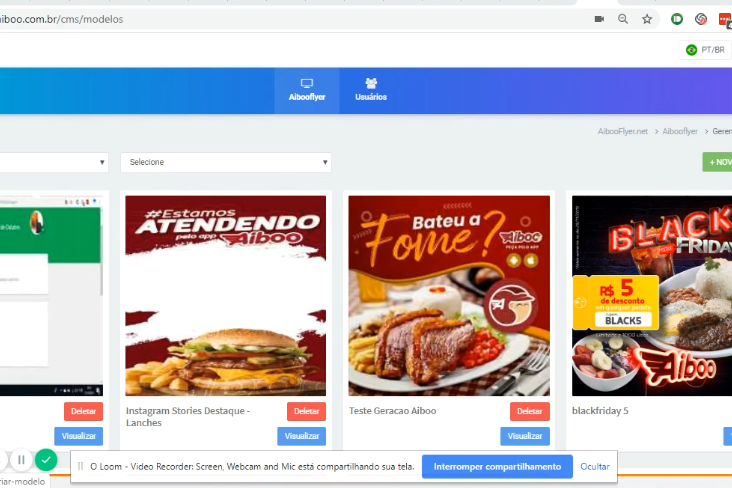Open the leftmost filter dropdown arrow
Viewport: 732px width, 488px height.
tap(103, 162)
